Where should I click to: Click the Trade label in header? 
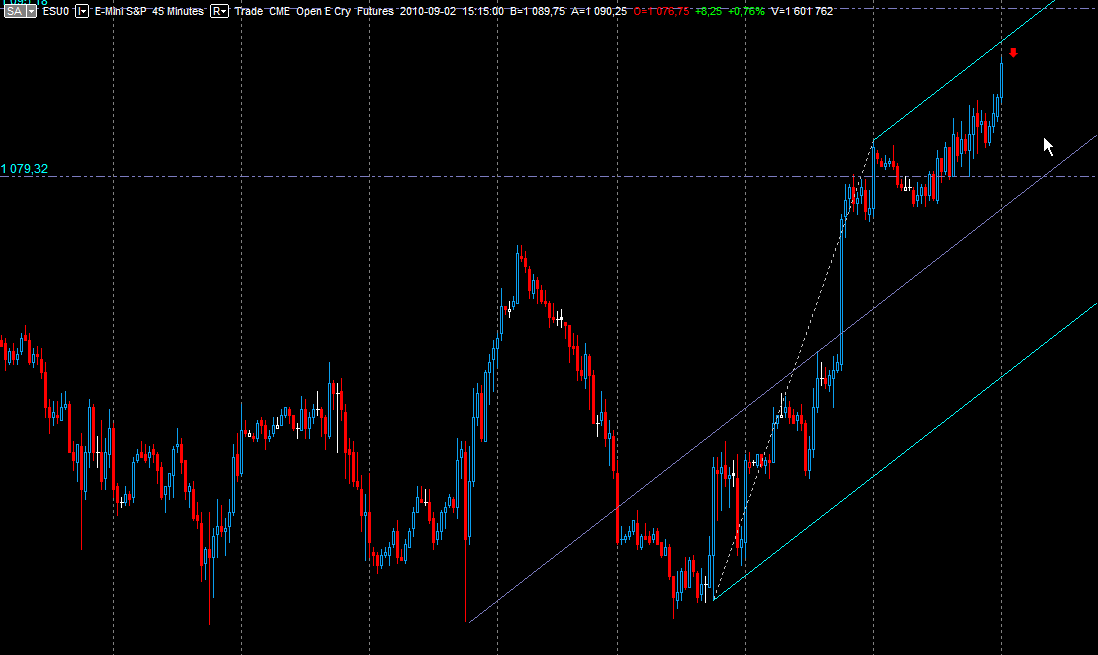tap(249, 11)
